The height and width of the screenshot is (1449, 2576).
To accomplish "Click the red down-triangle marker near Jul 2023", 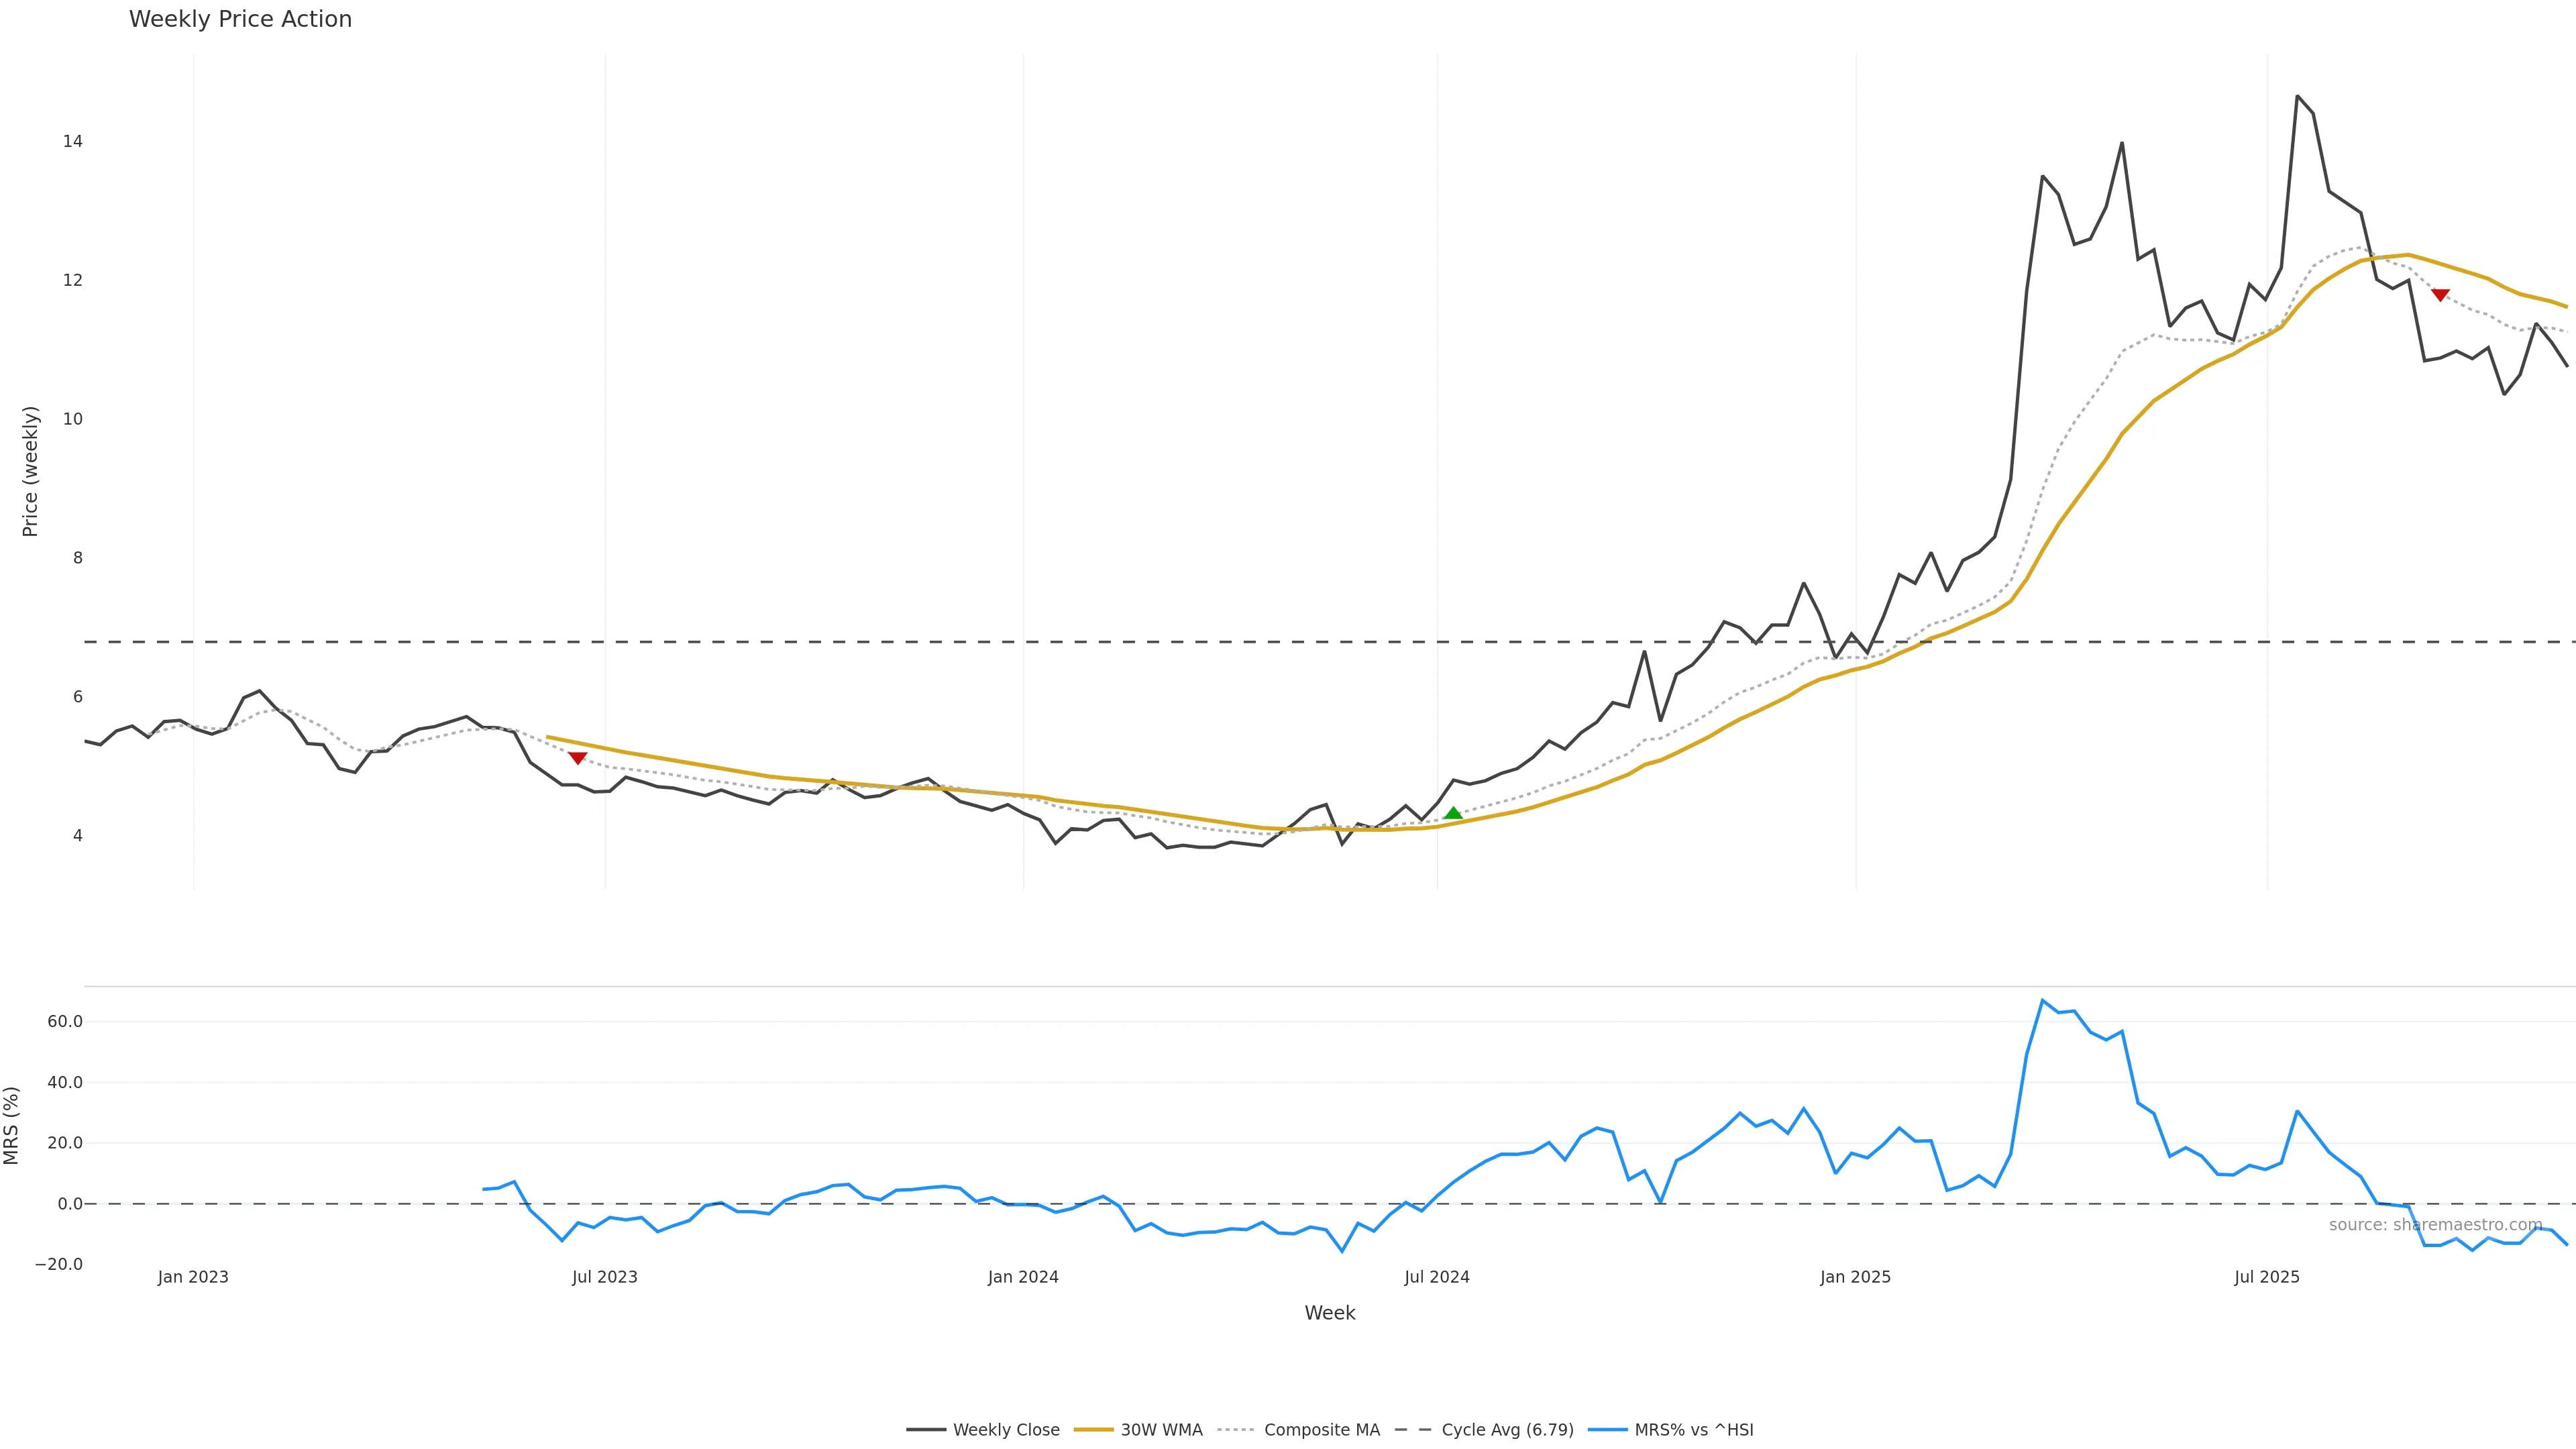I will coord(577,758).
